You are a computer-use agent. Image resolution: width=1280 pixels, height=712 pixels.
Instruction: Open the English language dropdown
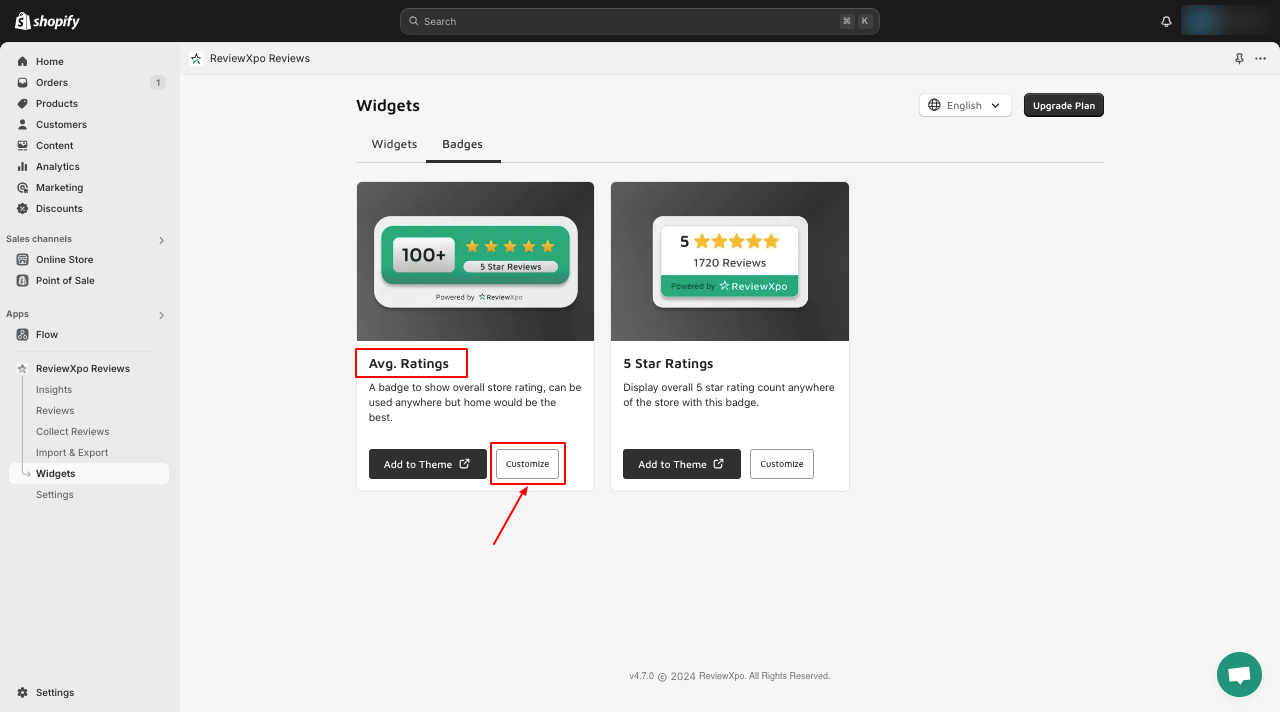point(965,105)
